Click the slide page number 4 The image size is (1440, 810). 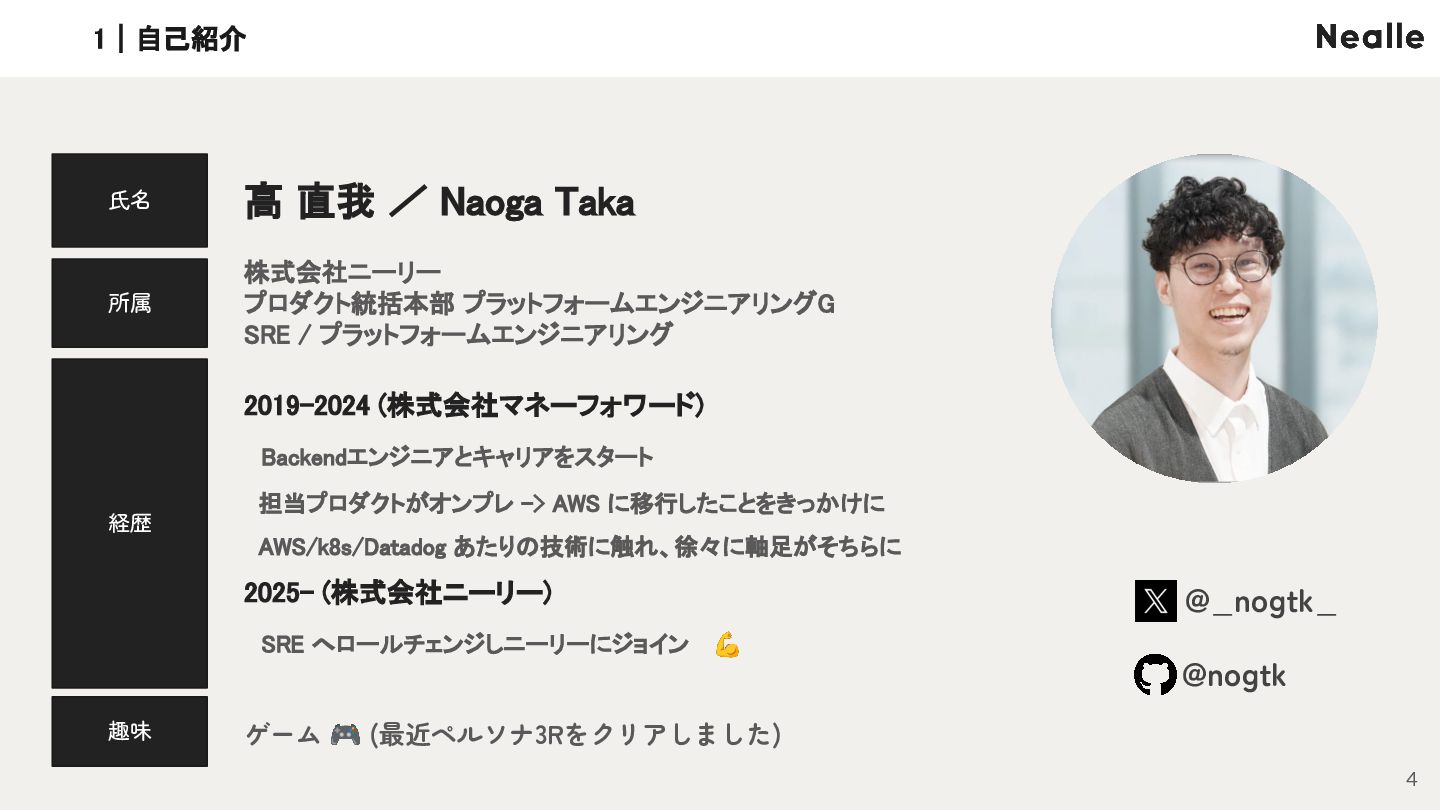(x=1411, y=780)
